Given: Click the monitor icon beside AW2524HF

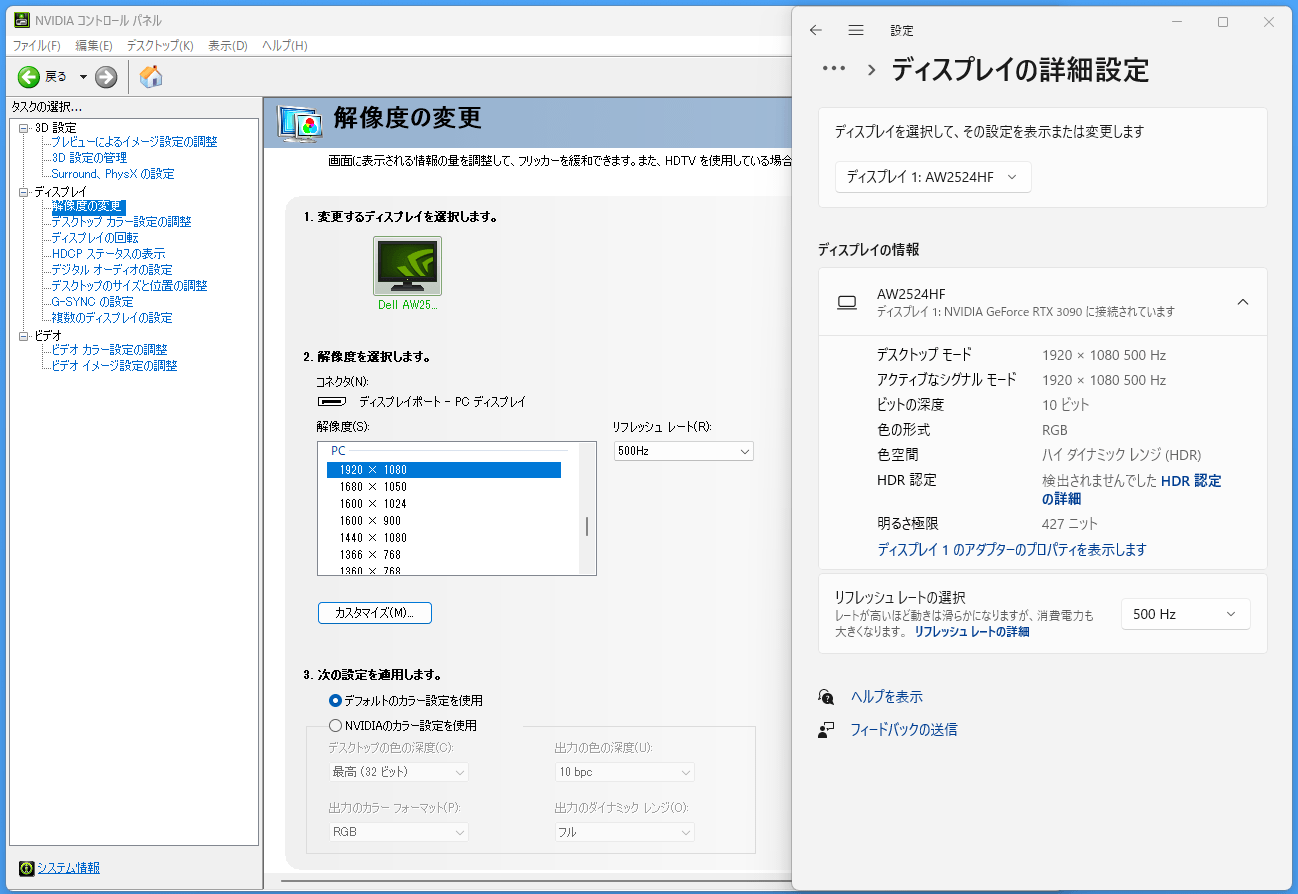Looking at the screenshot, I should click(x=847, y=302).
